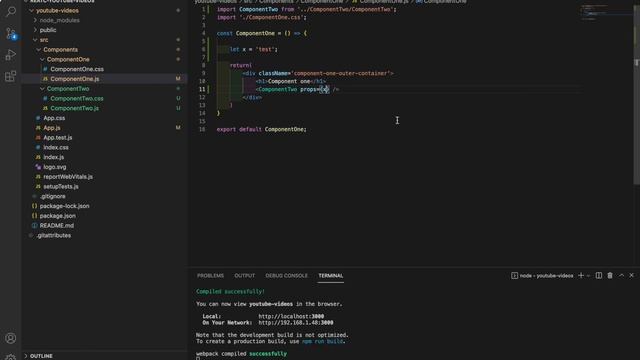Open the Manage gear icon
Viewport: 640px width, 360px height.
tap(11, 357)
